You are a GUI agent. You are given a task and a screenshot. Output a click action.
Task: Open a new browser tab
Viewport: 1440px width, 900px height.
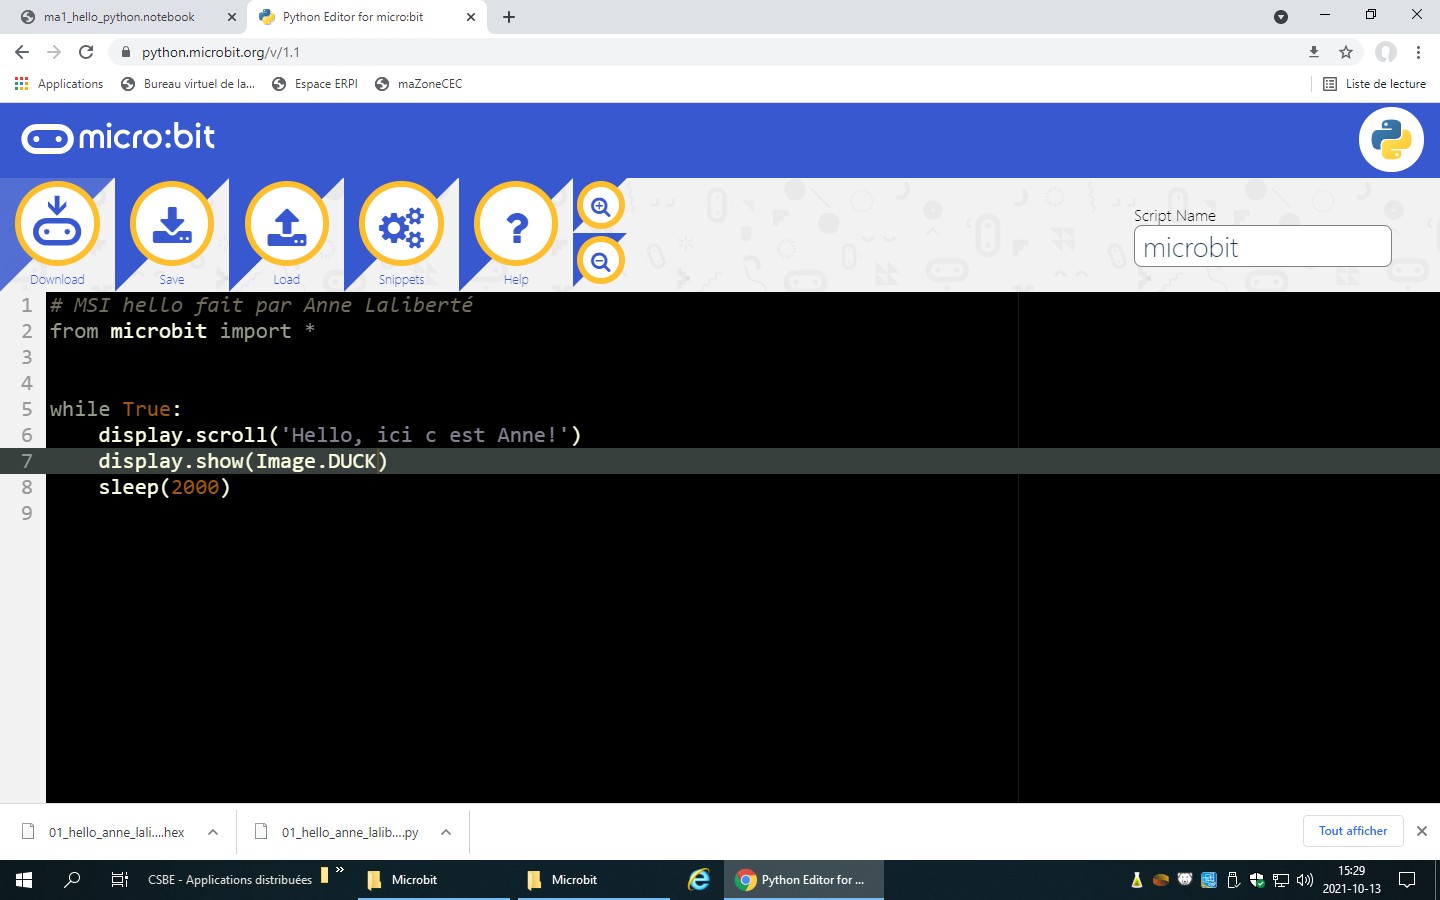509,17
